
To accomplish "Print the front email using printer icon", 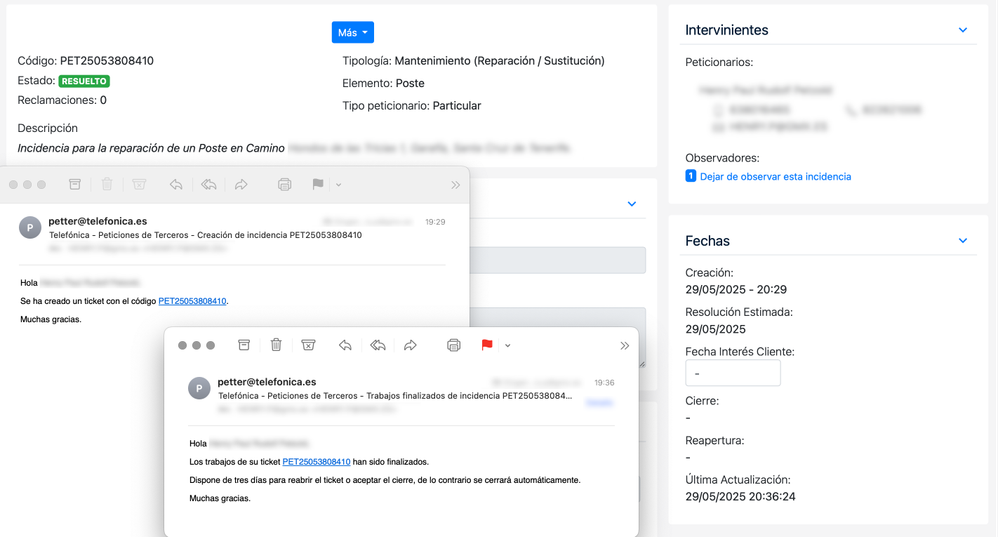I will coord(453,345).
